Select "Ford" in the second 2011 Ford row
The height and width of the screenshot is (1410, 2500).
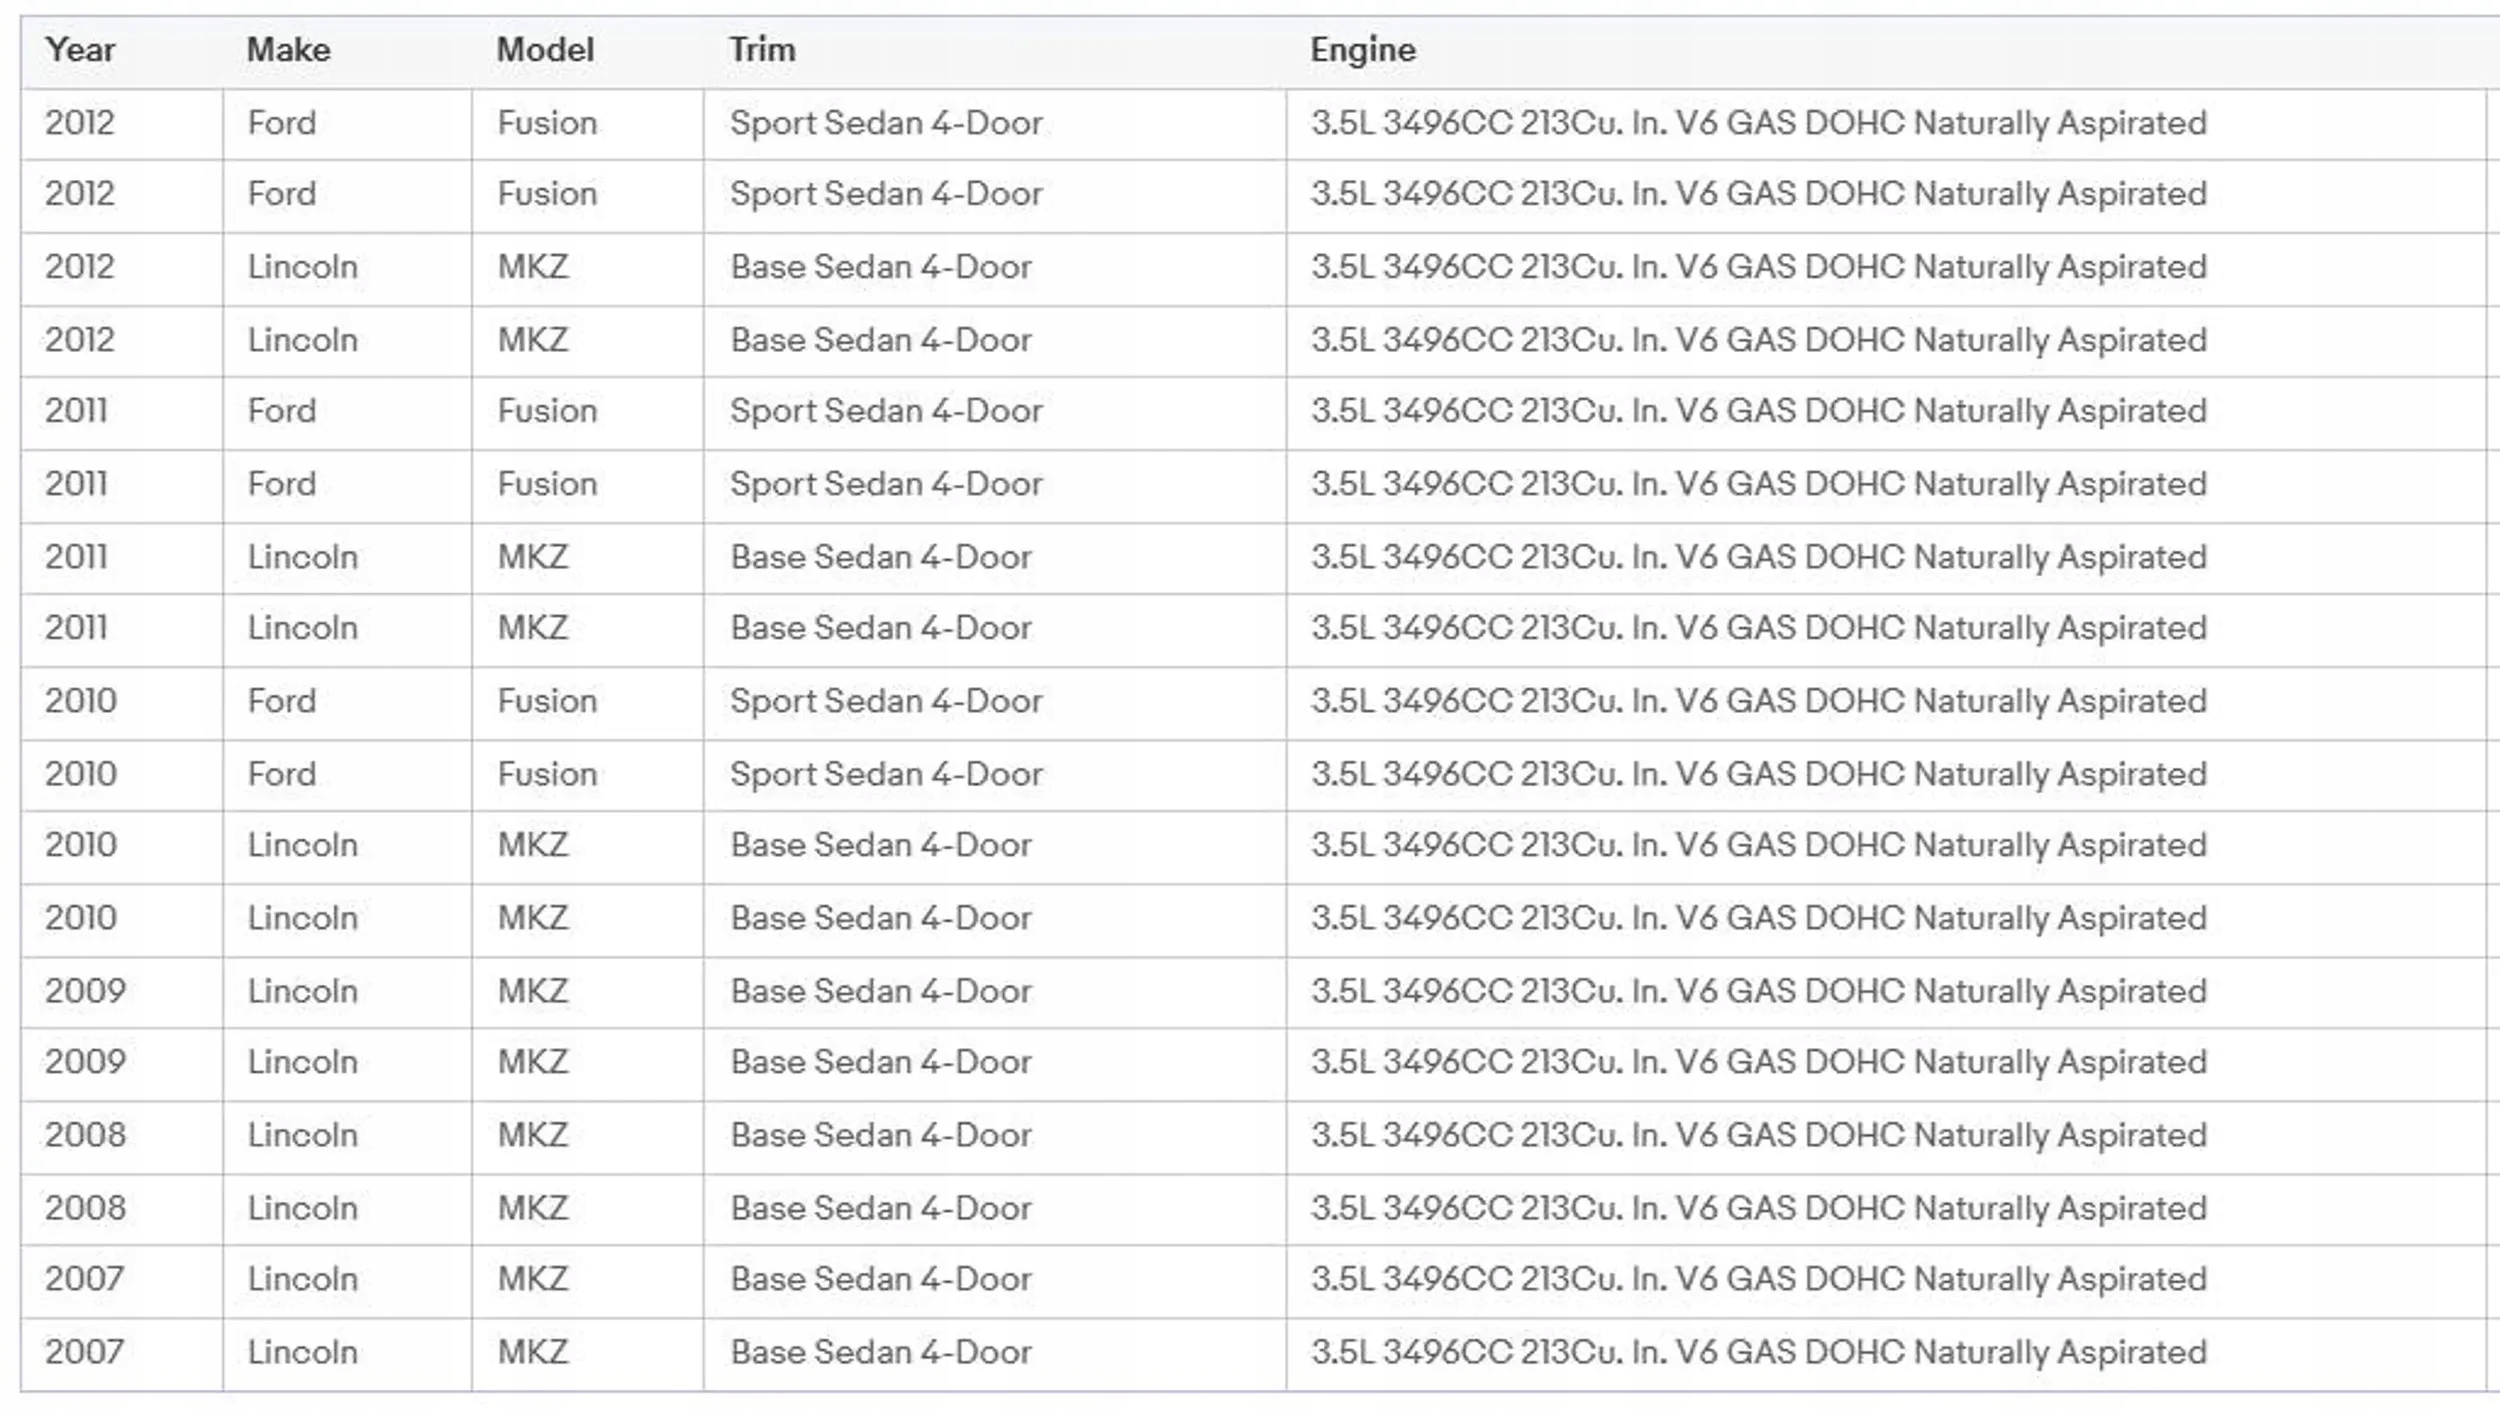(x=281, y=484)
